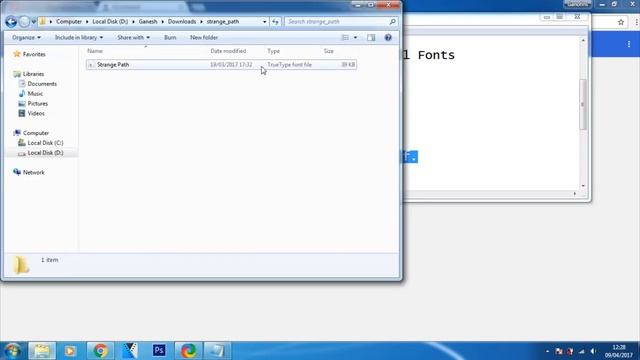Click the folder icon in the details pane
The height and width of the screenshot is (360, 640).
pyautogui.click(x=21, y=265)
